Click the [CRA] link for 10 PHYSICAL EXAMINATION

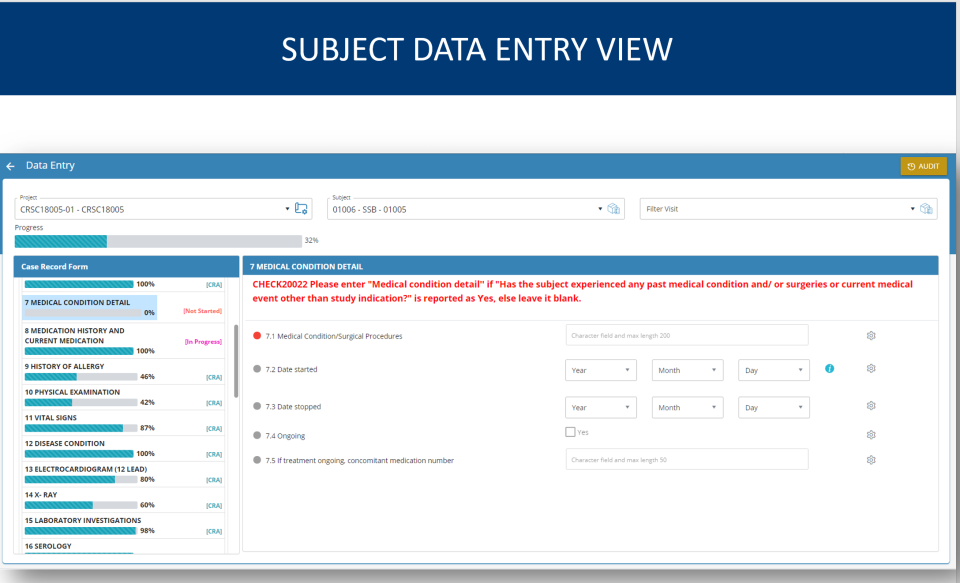(x=213, y=402)
